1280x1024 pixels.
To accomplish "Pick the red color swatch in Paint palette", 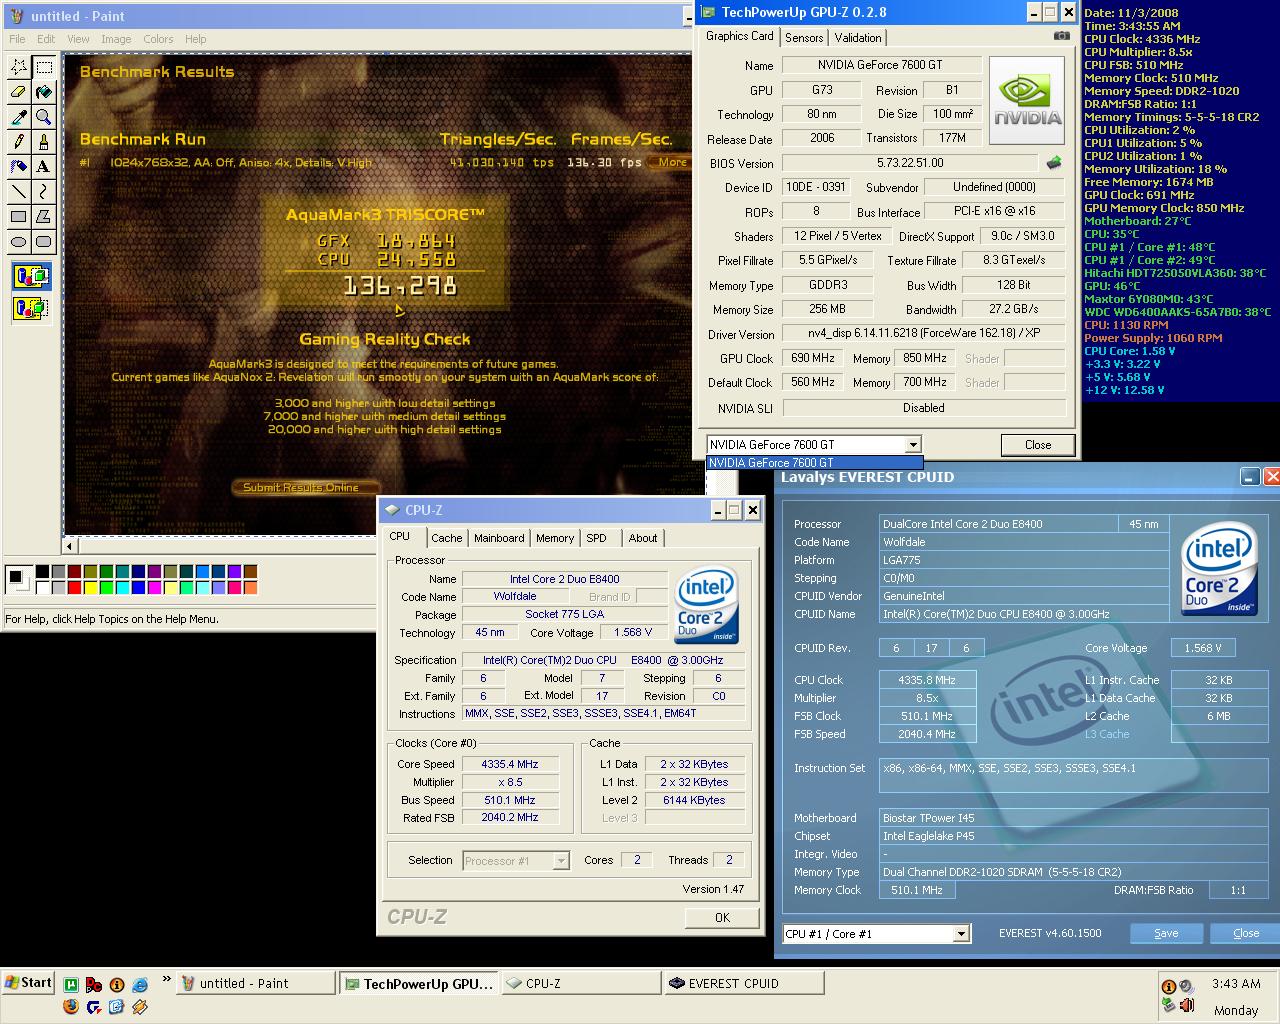I will [x=74, y=588].
